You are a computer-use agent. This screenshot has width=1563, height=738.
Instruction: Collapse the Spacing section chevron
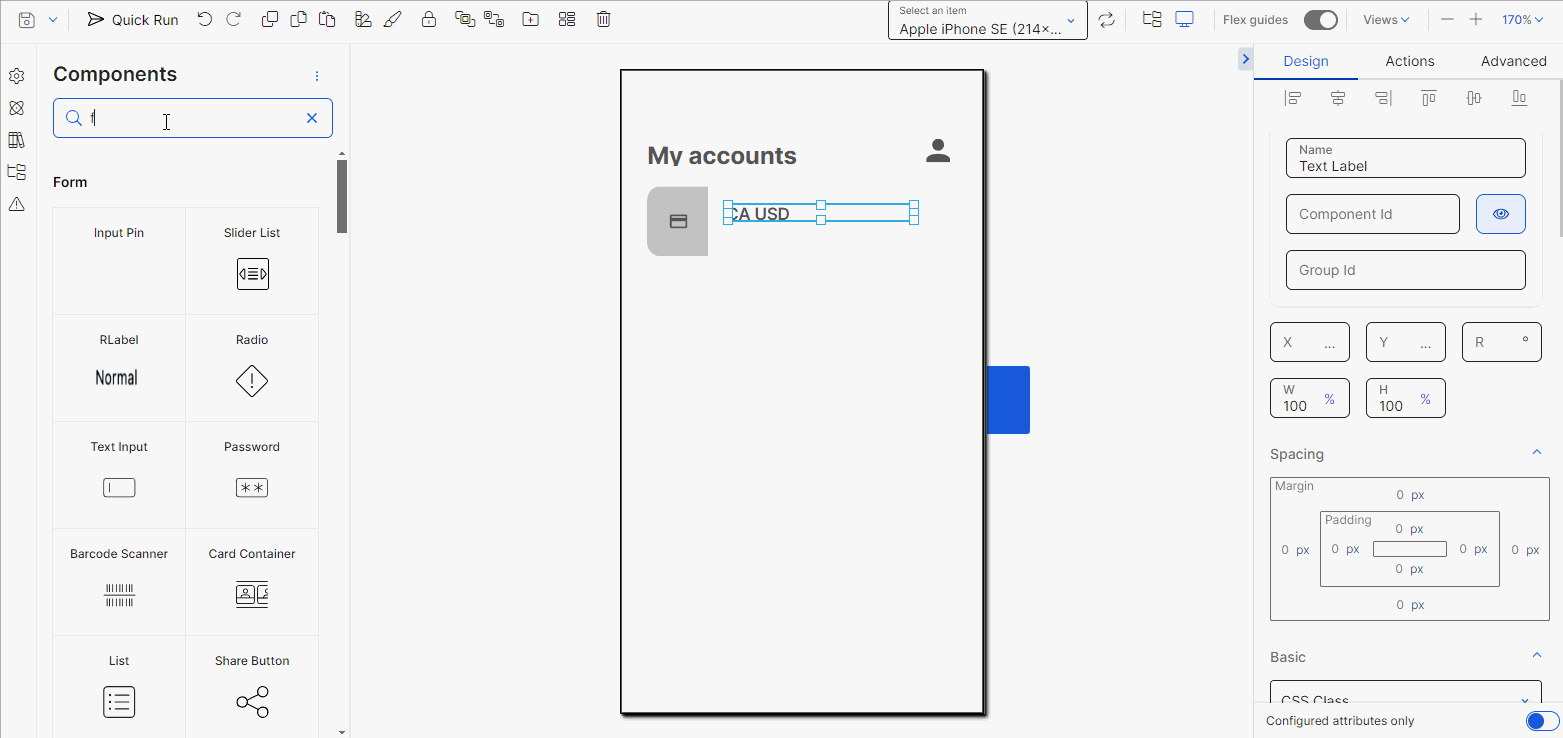point(1537,452)
